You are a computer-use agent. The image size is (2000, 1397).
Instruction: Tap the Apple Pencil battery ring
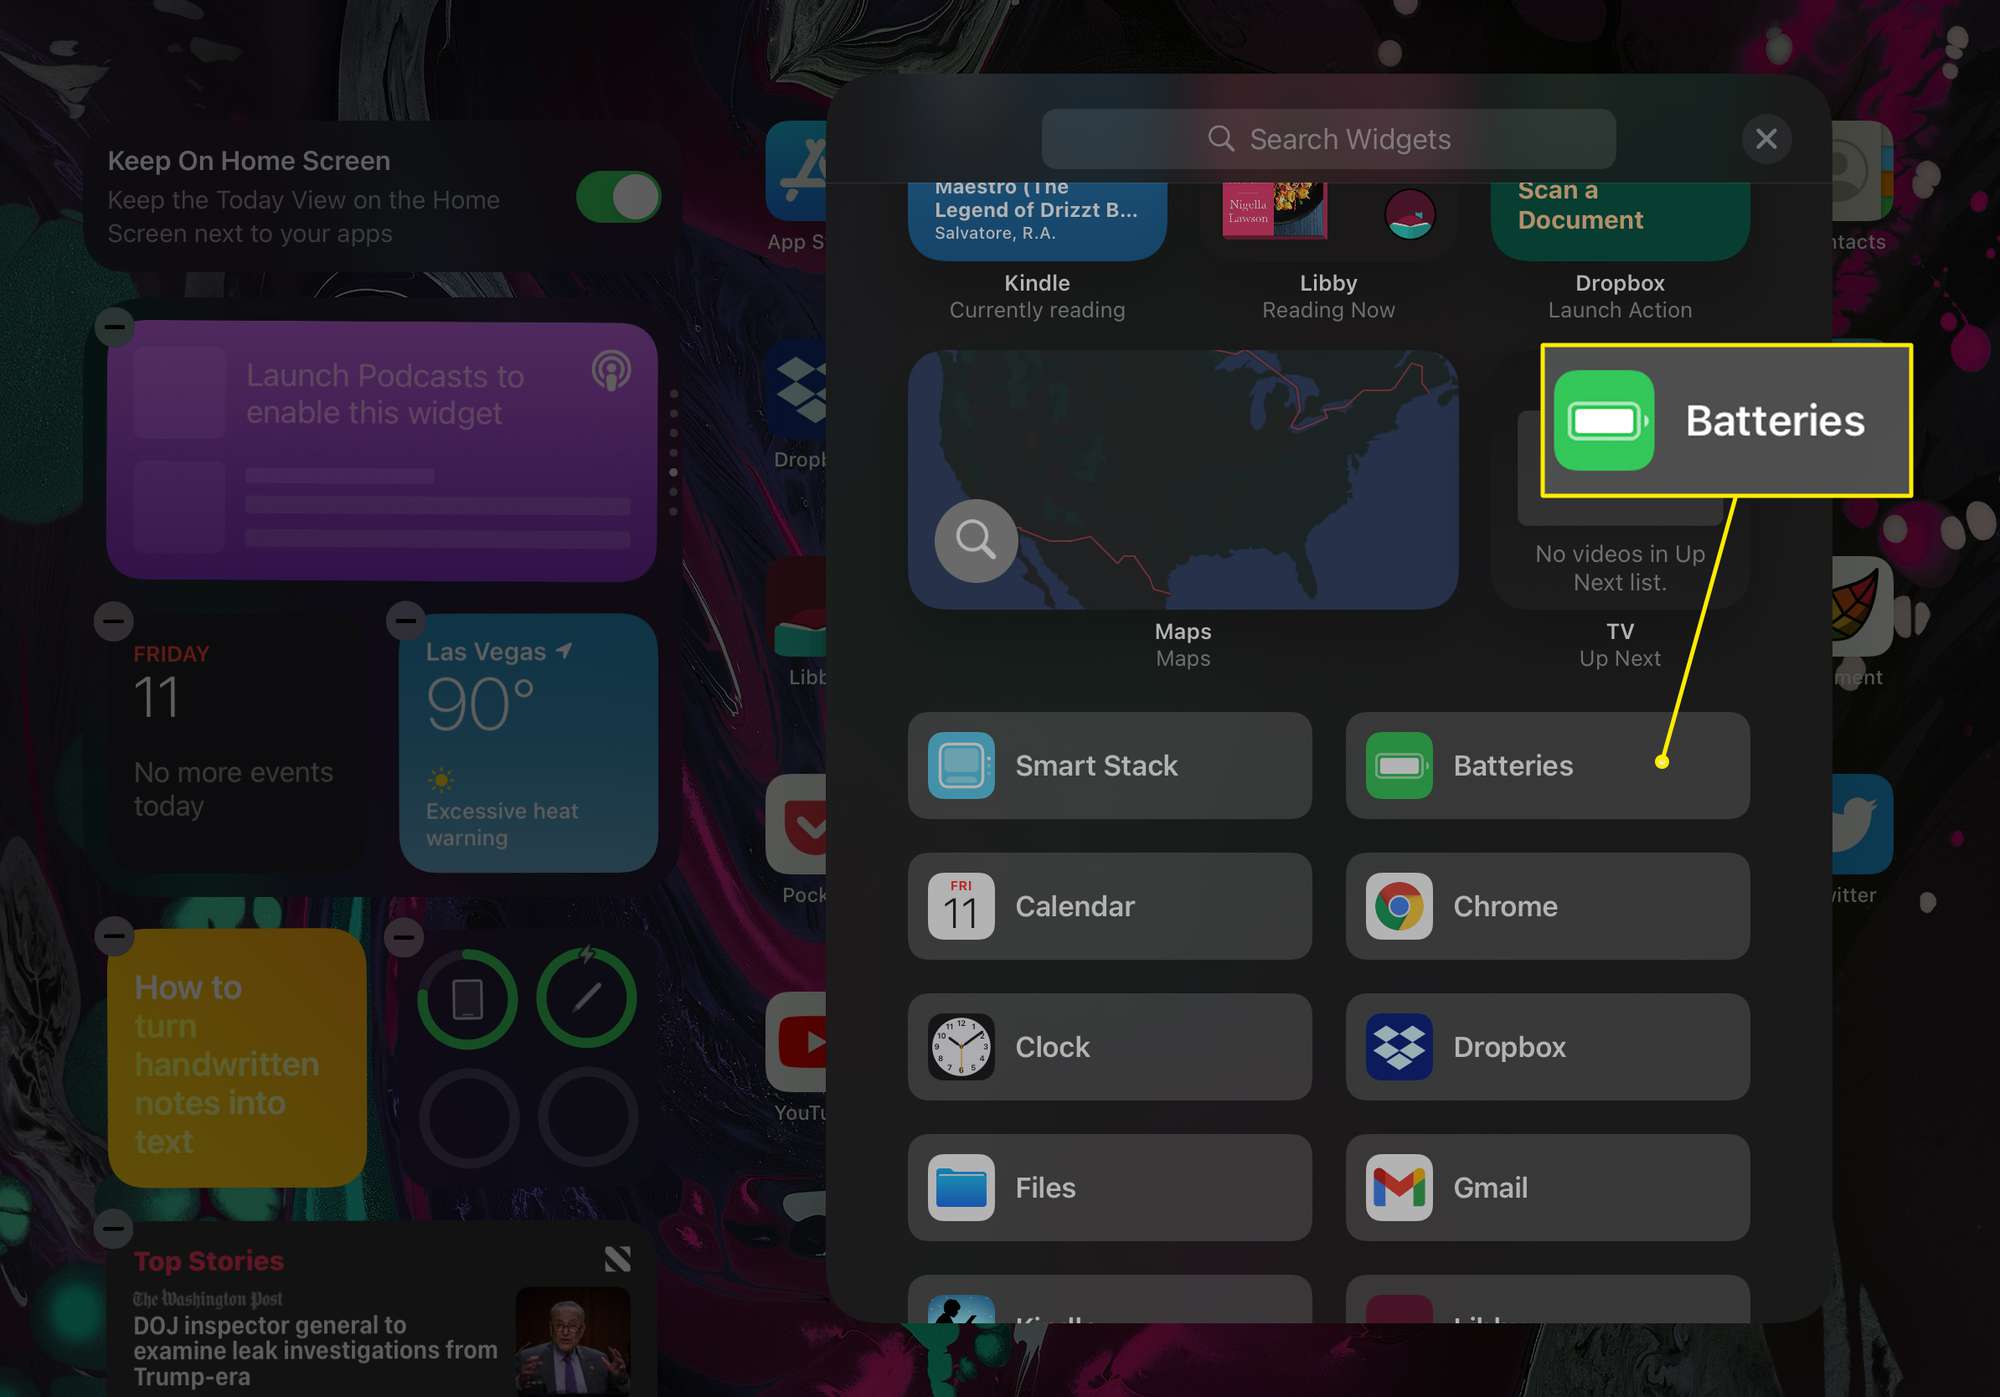point(587,999)
